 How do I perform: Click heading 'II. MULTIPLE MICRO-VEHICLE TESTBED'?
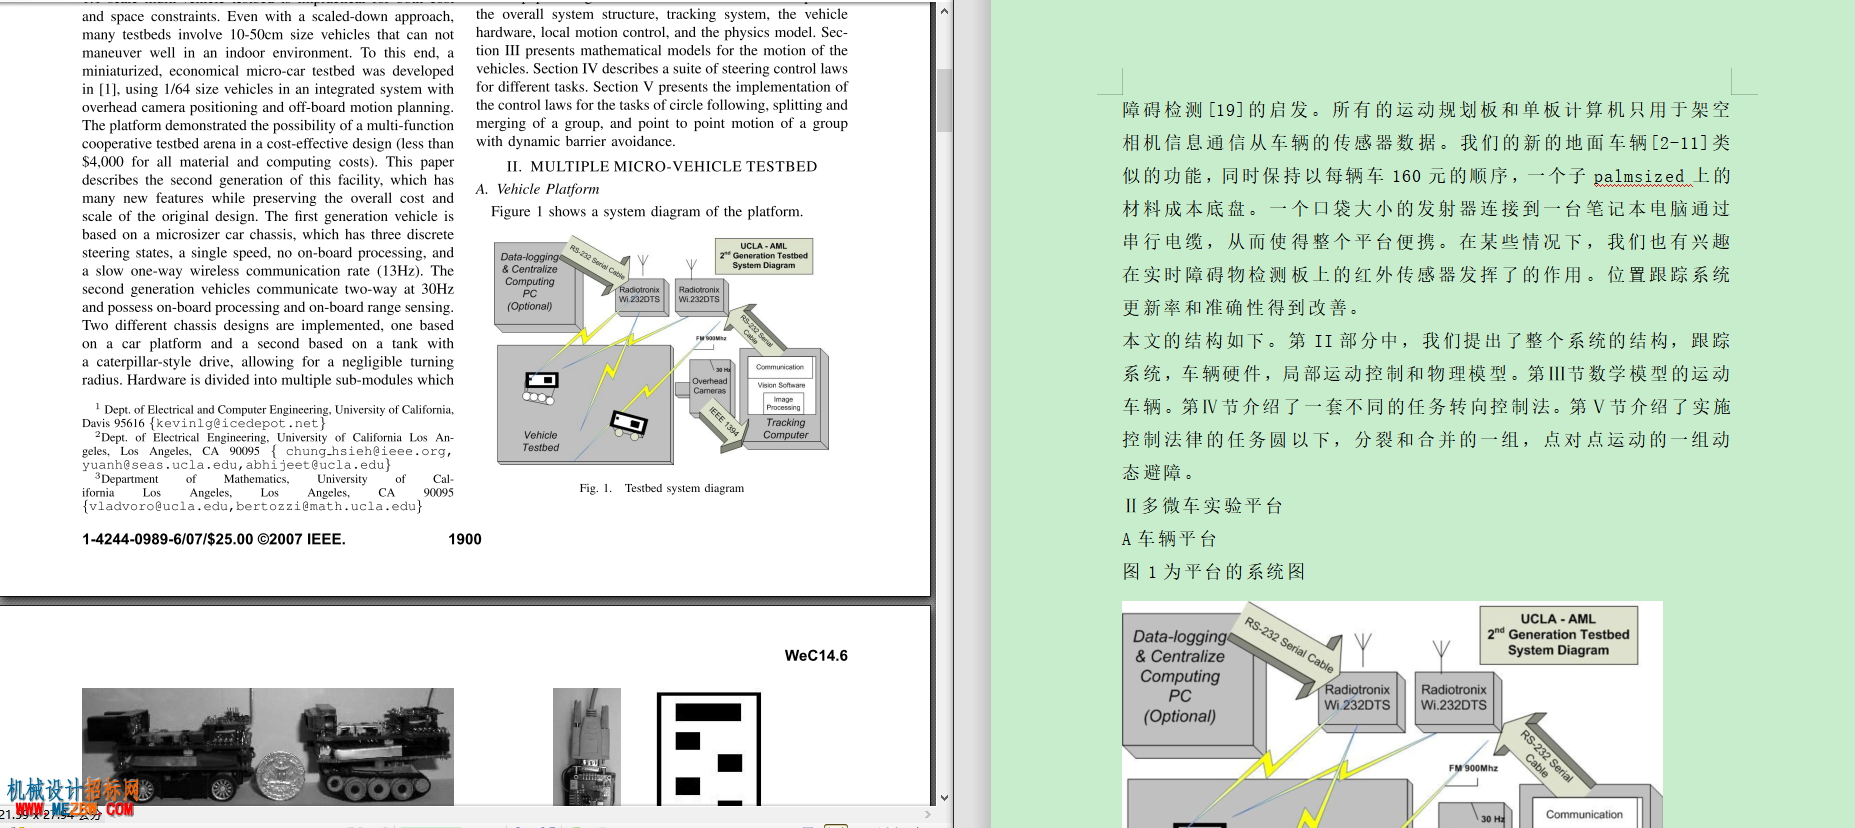[x=662, y=167]
